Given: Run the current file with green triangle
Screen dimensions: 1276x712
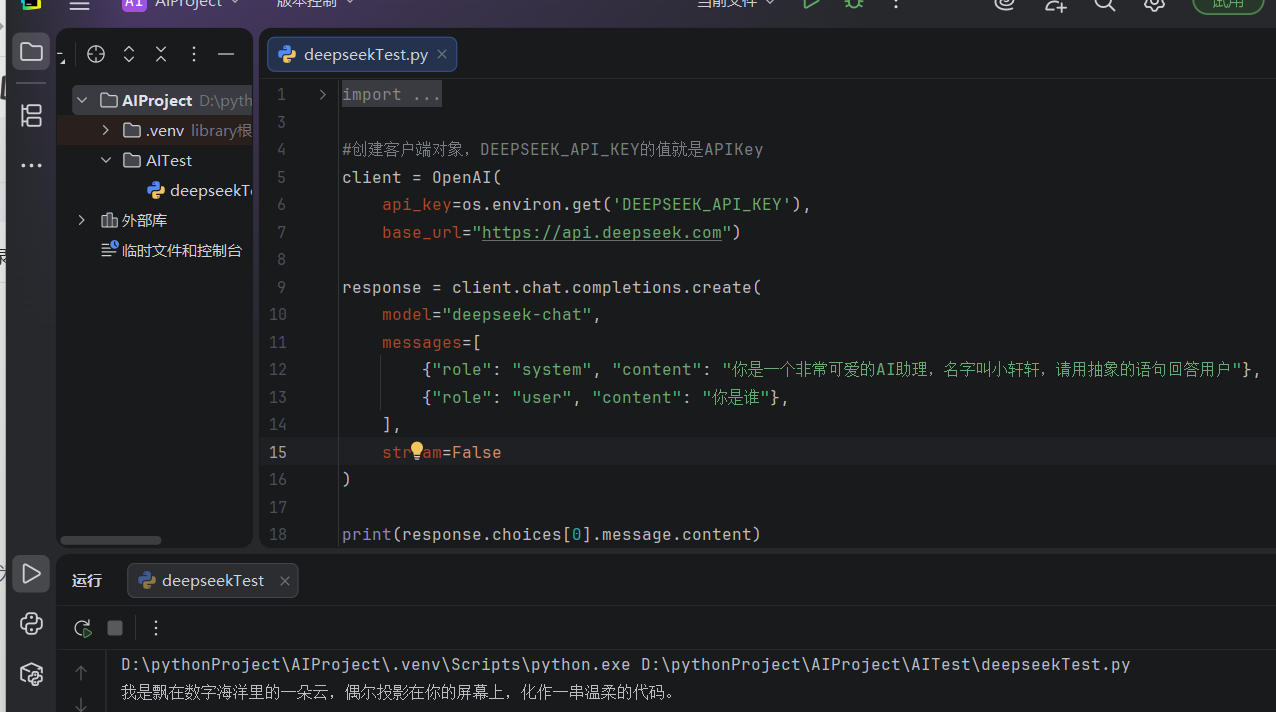Looking at the screenshot, I should (x=812, y=5).
